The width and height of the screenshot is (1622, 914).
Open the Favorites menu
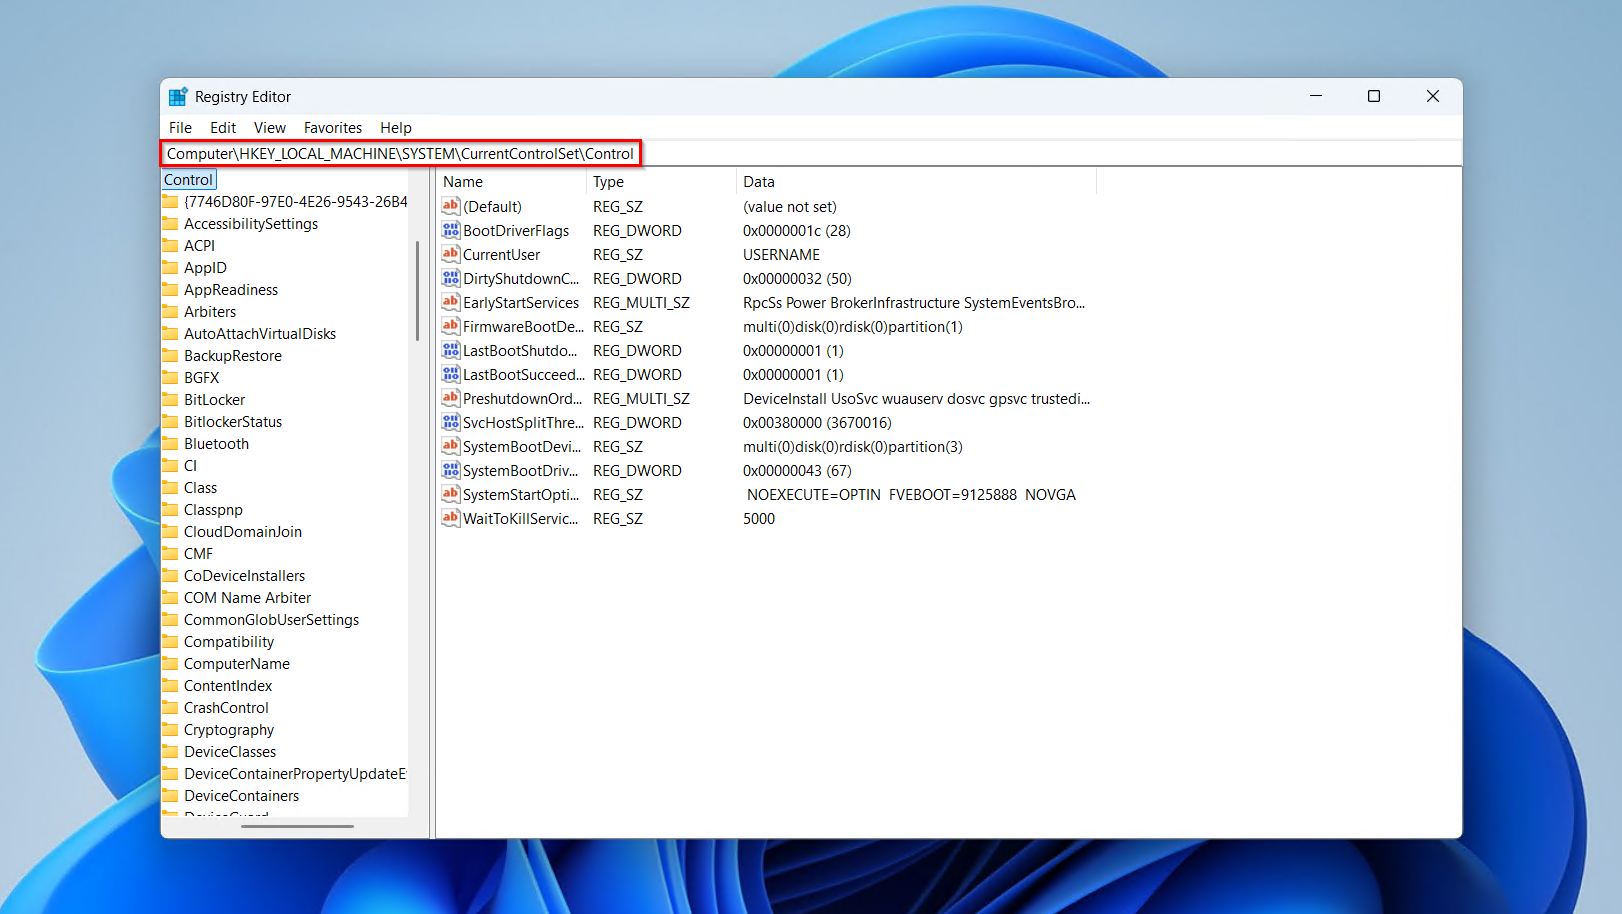[332, 128]
